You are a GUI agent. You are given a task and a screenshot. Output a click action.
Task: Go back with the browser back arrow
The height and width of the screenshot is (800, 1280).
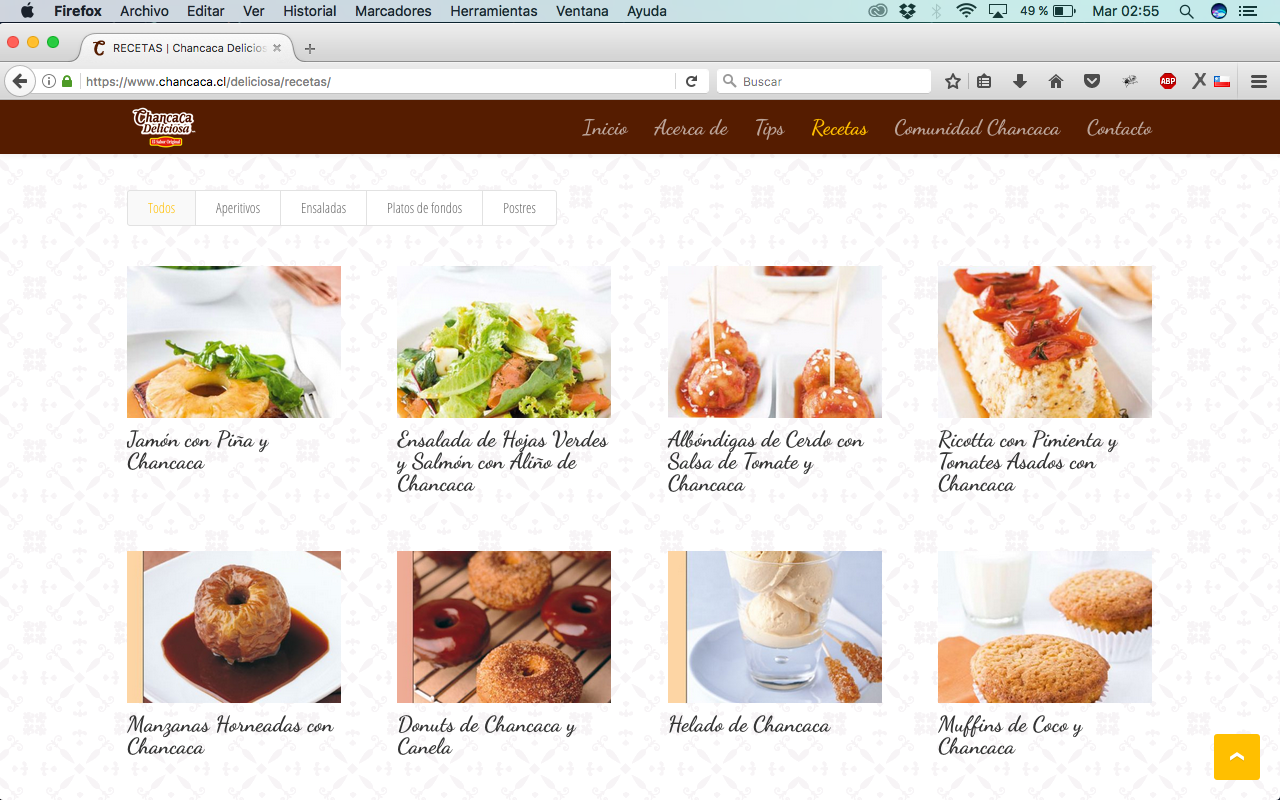click(x=19, y=81)
